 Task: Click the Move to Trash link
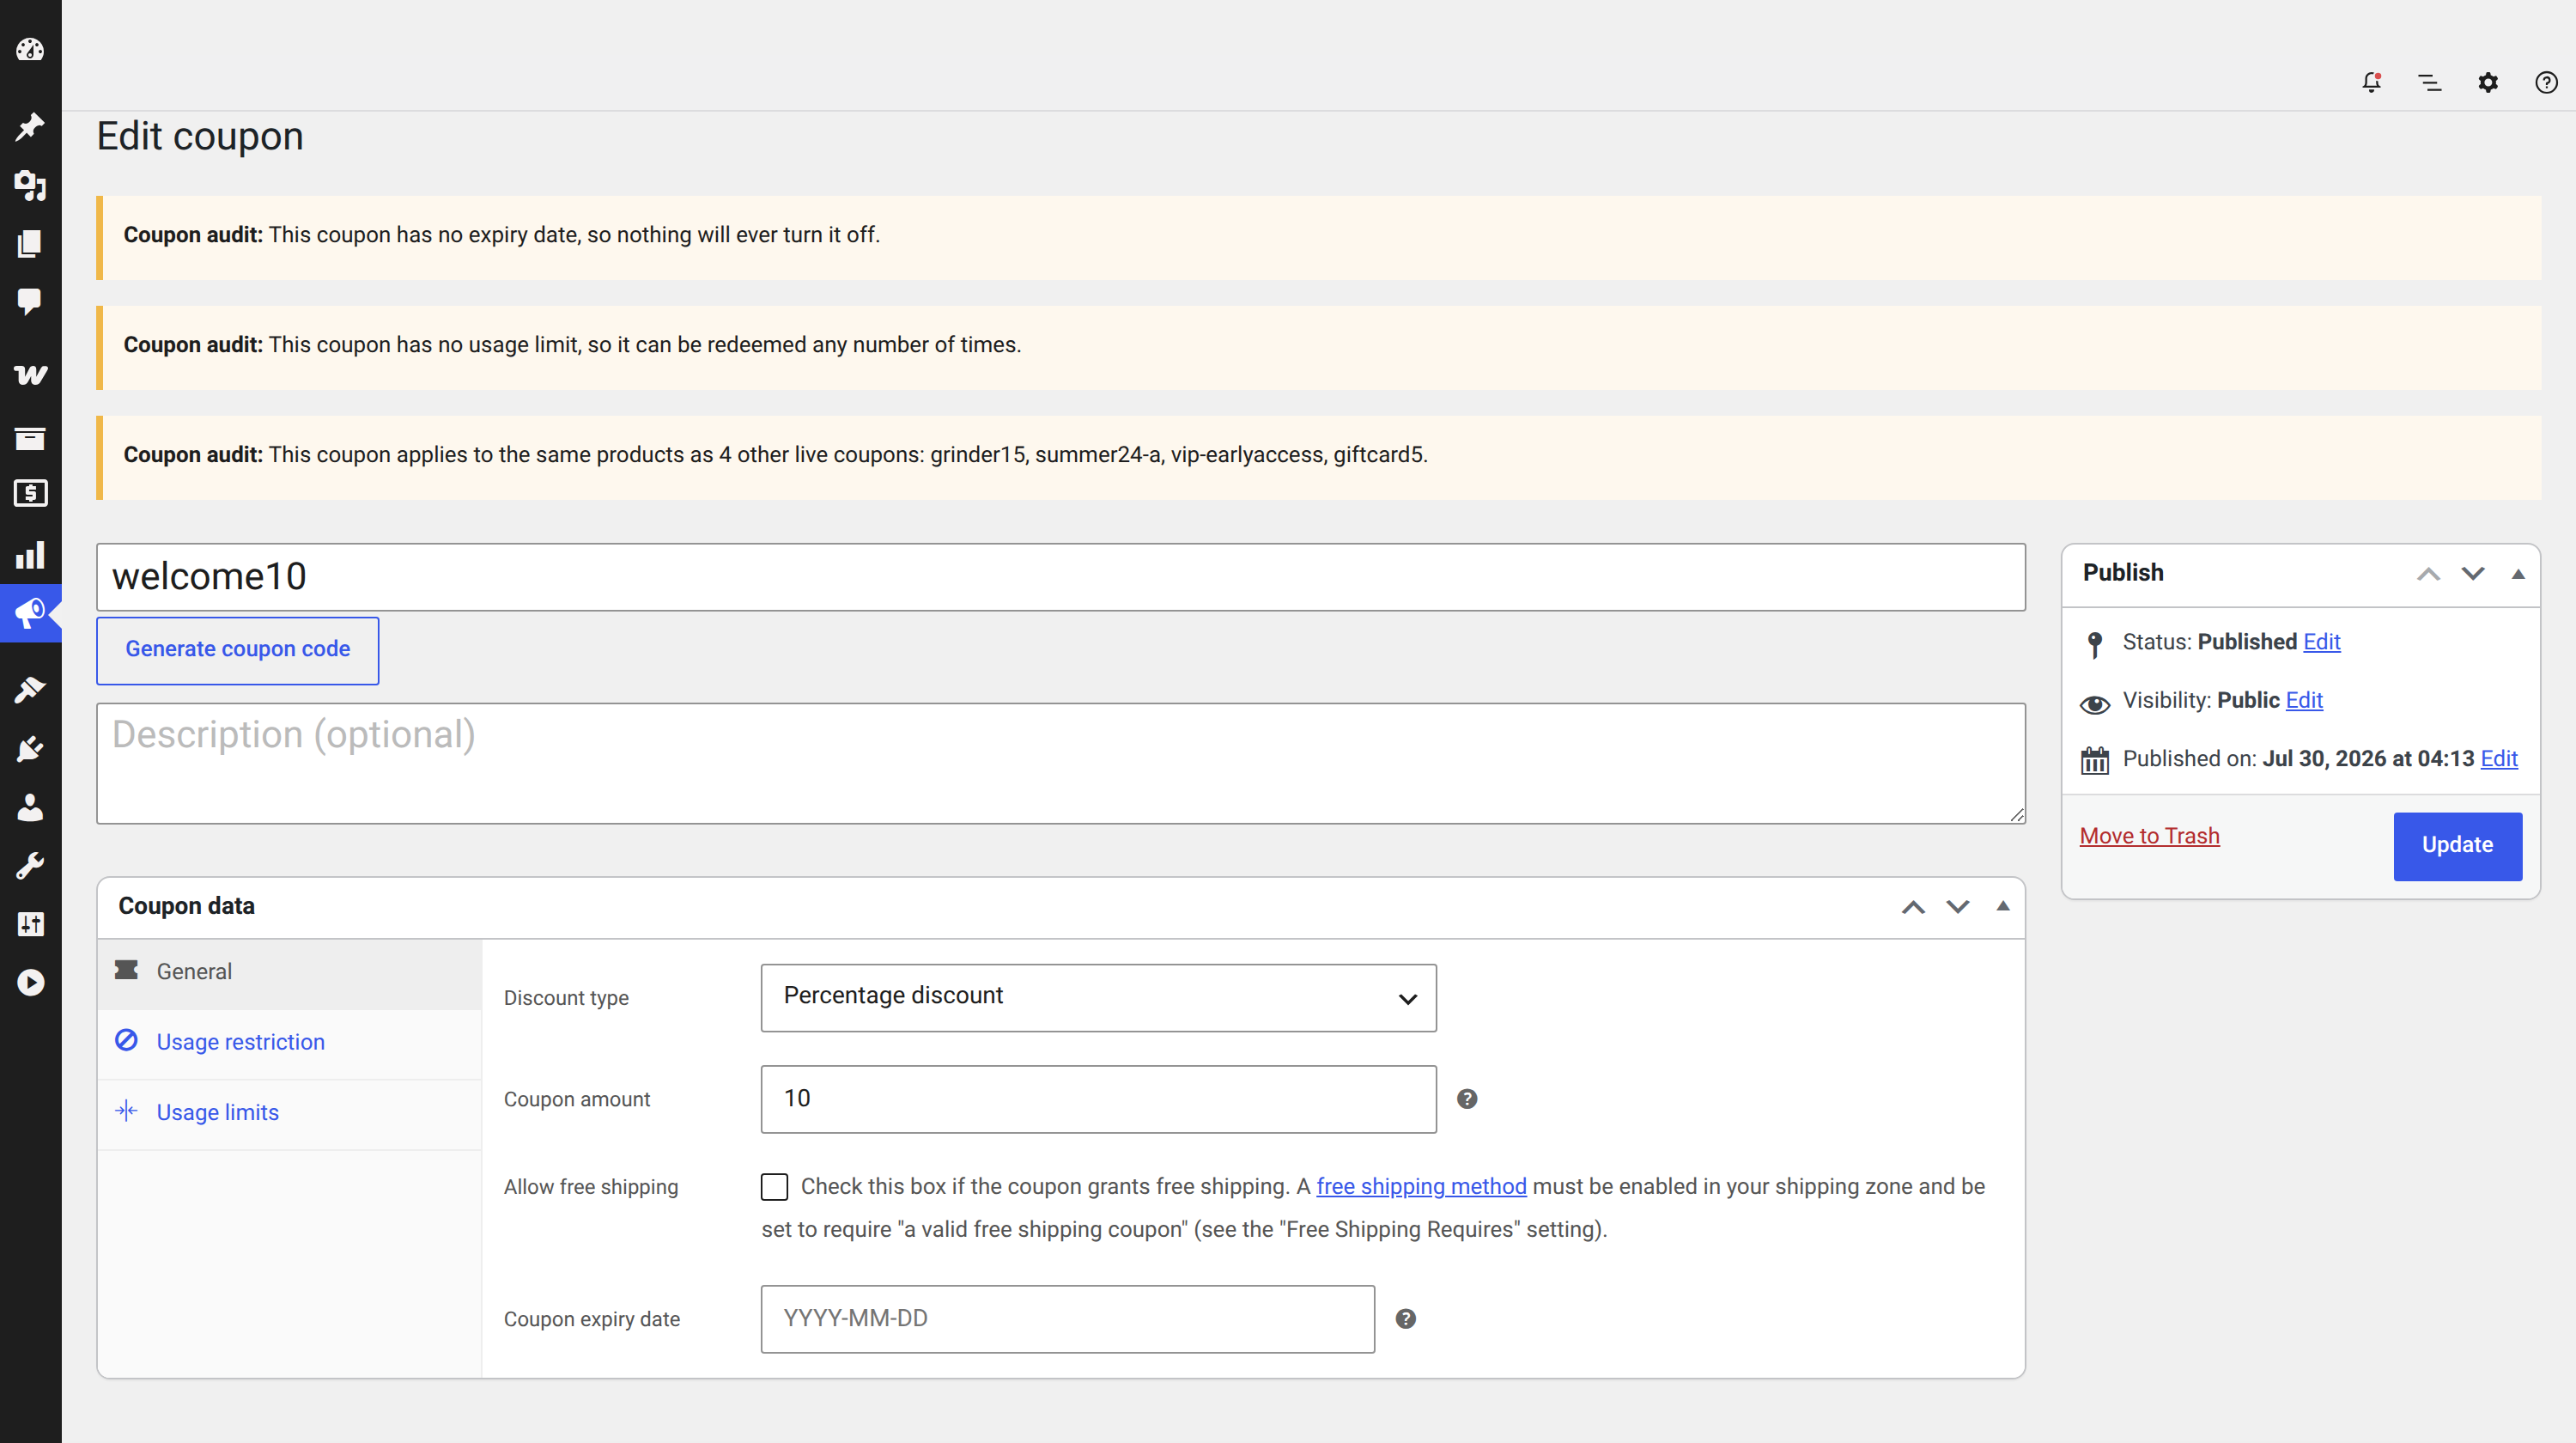pyautogui.click(x=2149, y=836)
